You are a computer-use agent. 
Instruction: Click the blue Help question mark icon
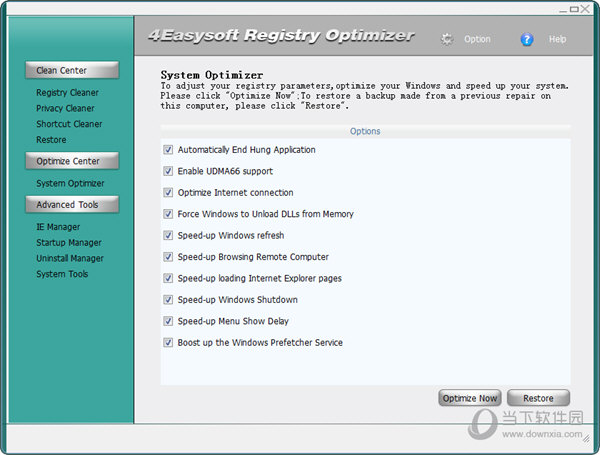[x=527, y=39]
